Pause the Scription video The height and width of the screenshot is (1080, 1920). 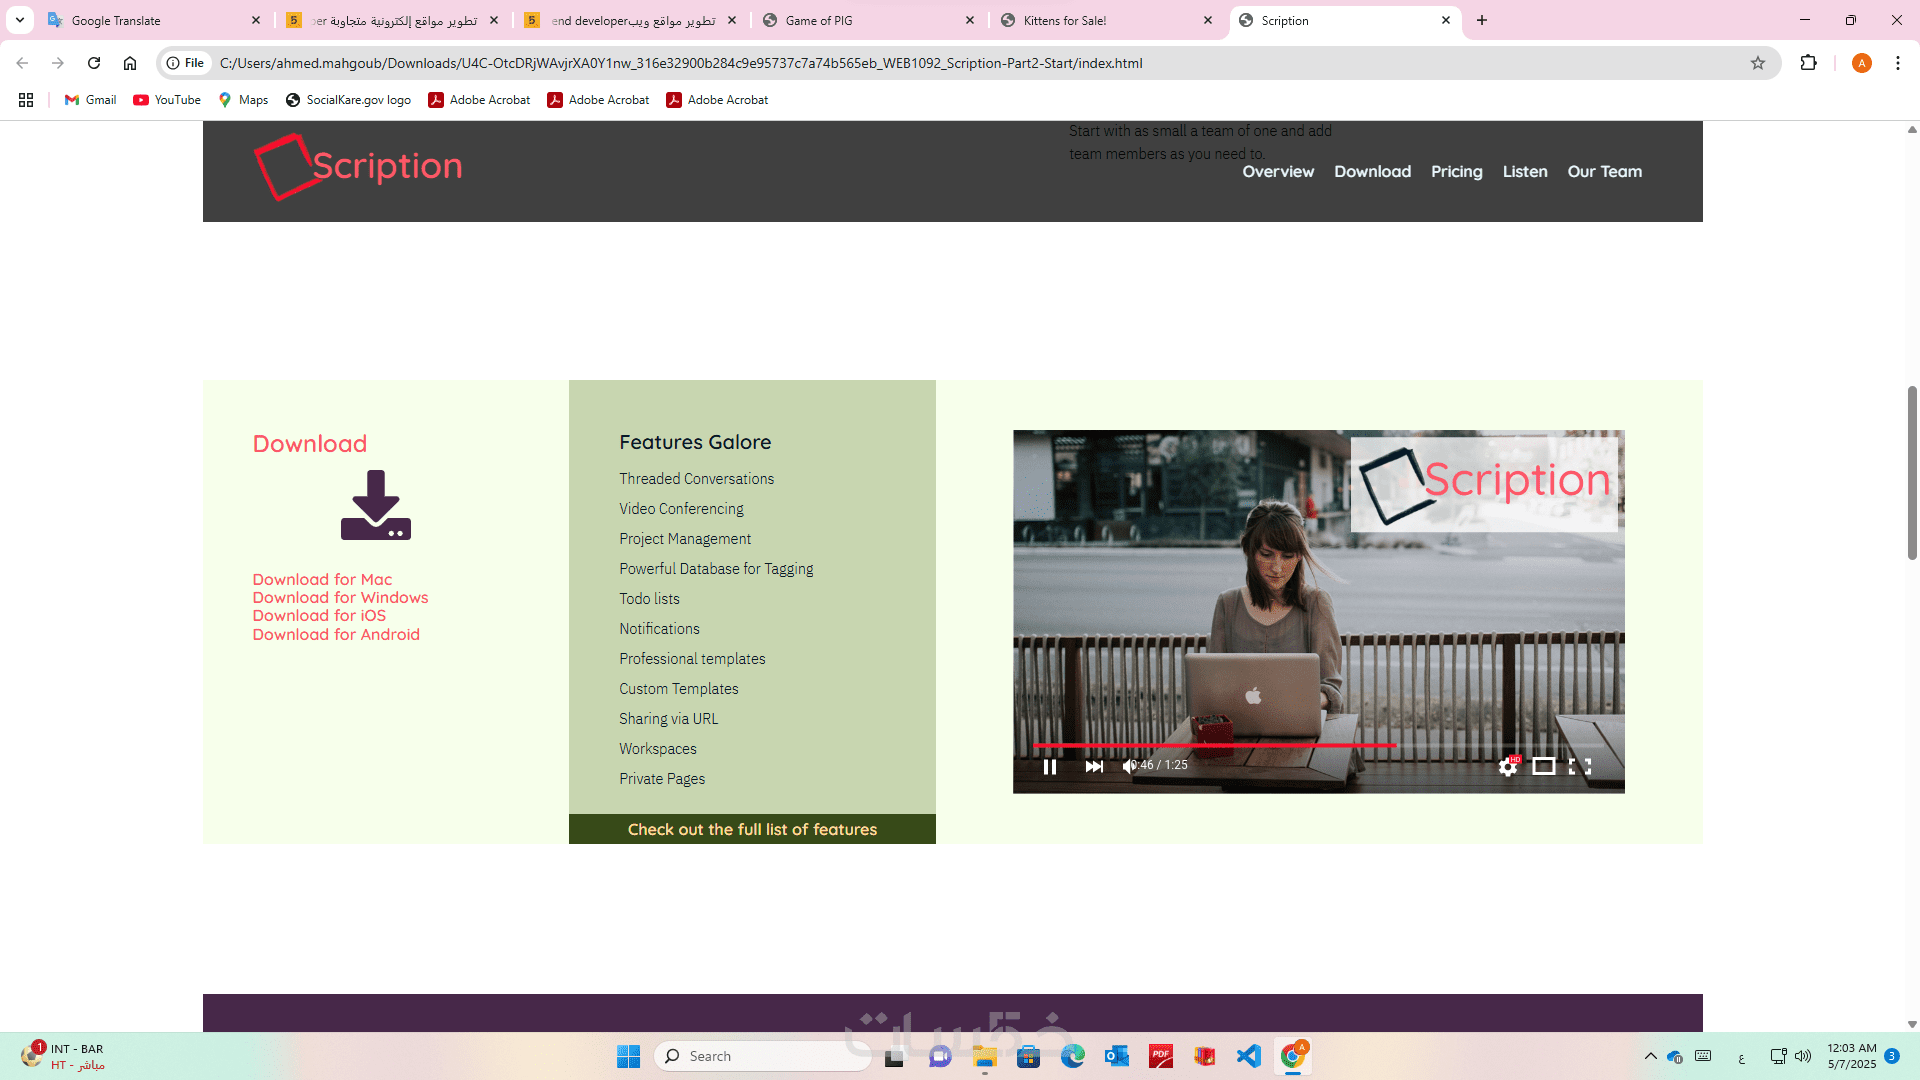1050,767
